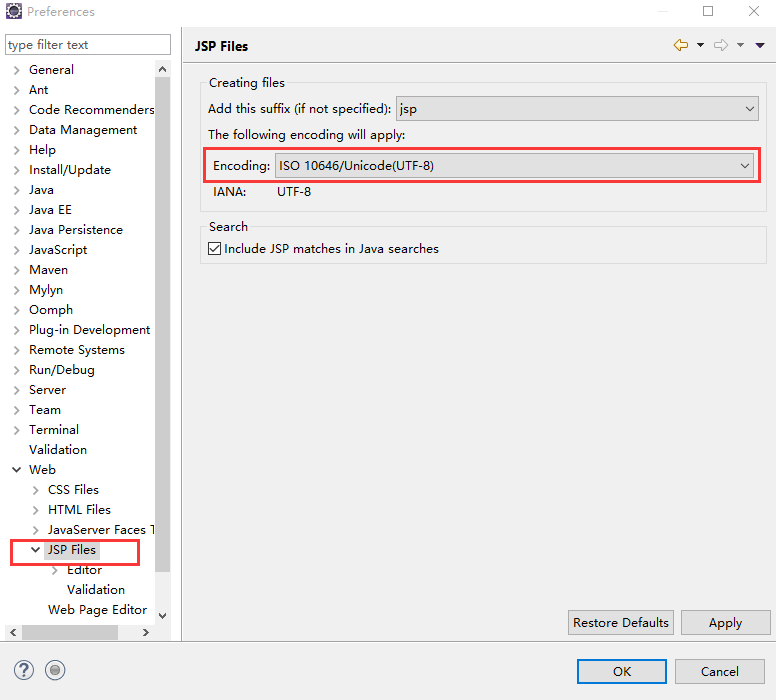Expand the Java EE tree node
The height and width of the screenshot is (700, 776).
click(x=16, y=210)
